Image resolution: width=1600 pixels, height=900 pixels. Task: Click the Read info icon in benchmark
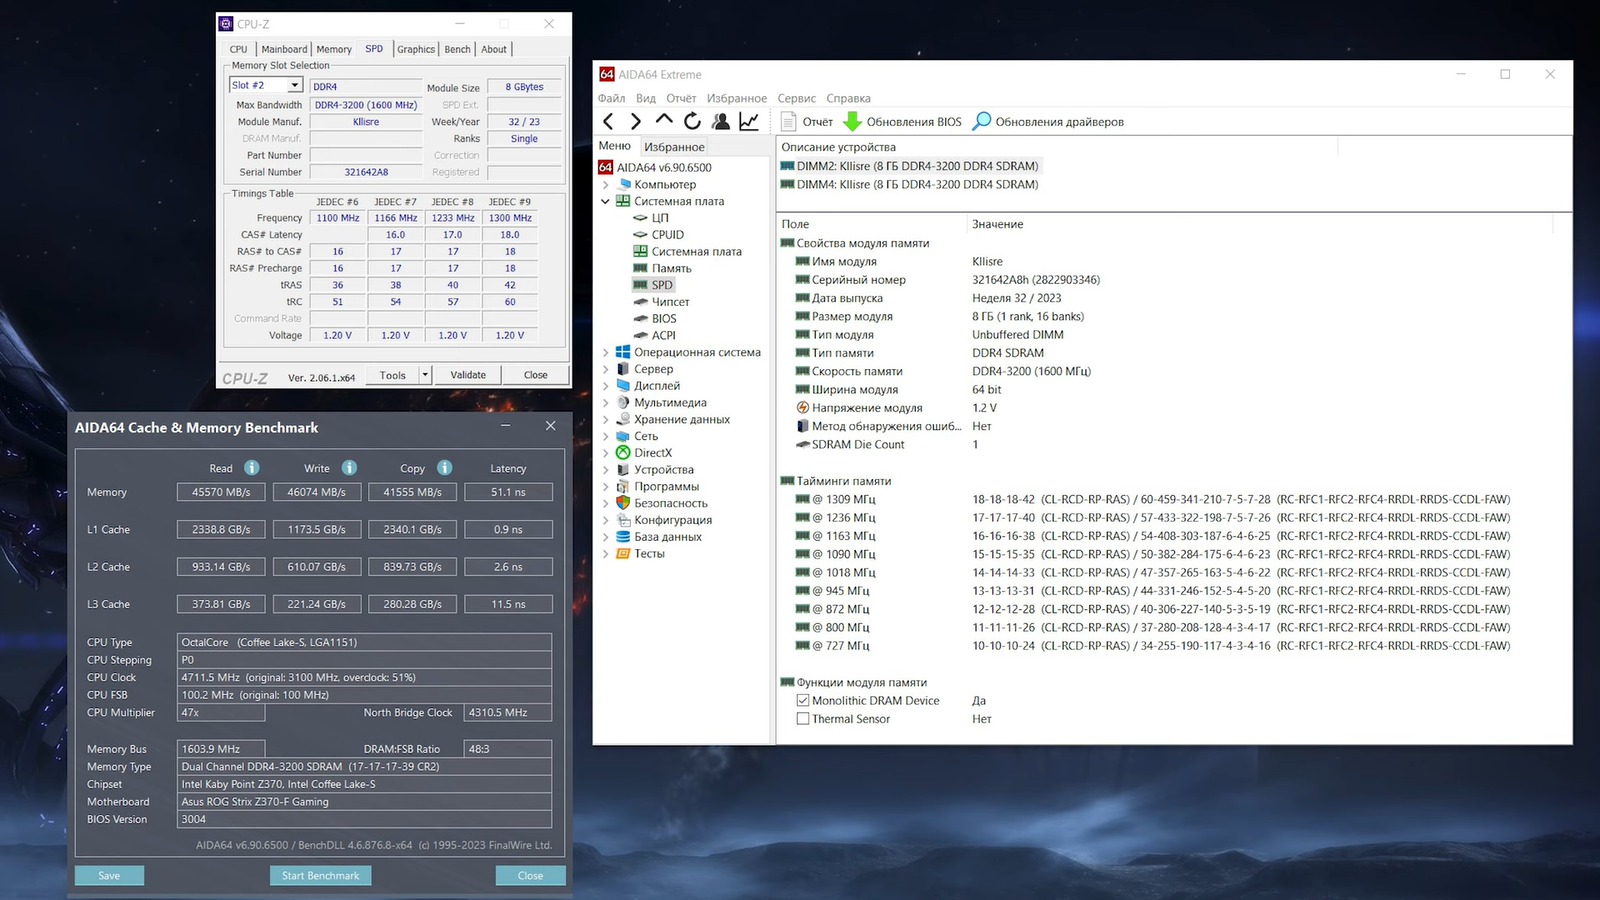tap(252, 468)
